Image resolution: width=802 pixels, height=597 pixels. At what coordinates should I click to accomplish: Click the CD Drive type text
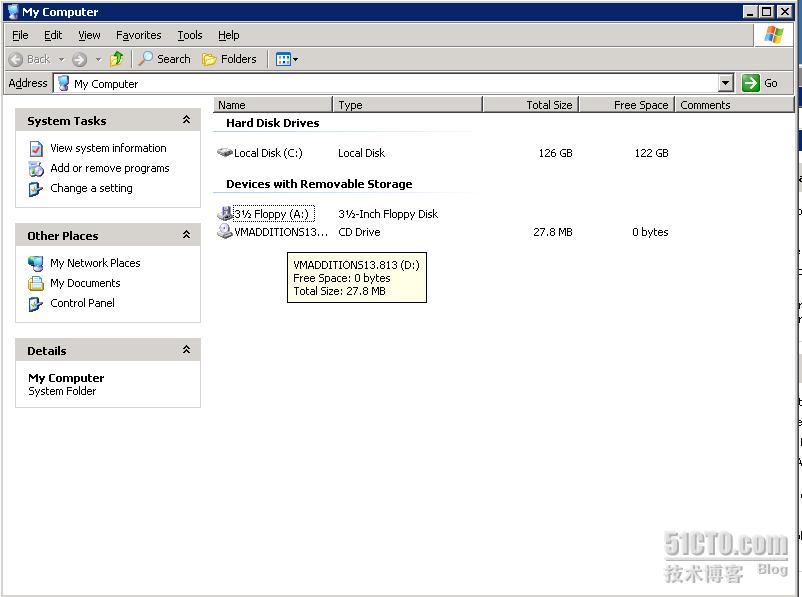(359, 232)
